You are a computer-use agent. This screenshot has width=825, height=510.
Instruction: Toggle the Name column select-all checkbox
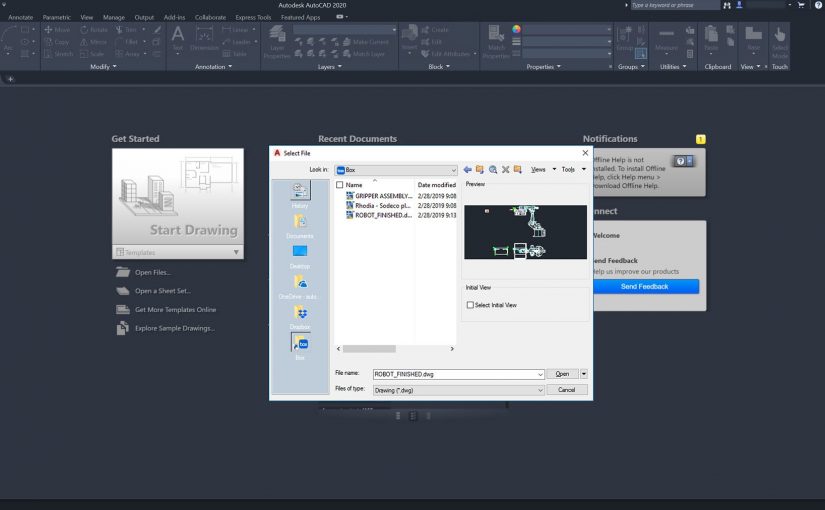pyautogui.click(x=339, y=185)
